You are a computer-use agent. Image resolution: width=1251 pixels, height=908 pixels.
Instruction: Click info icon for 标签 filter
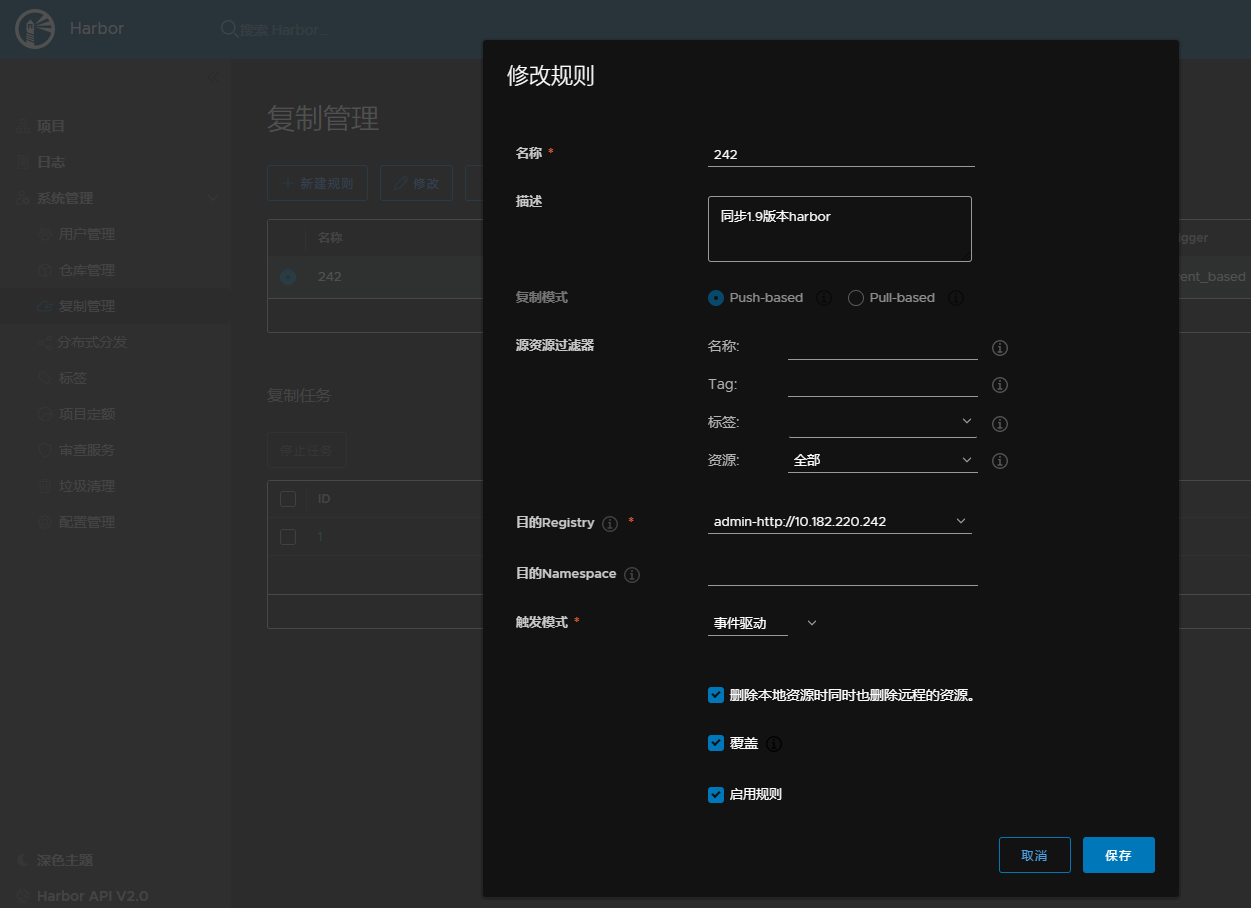coord(999,424)
